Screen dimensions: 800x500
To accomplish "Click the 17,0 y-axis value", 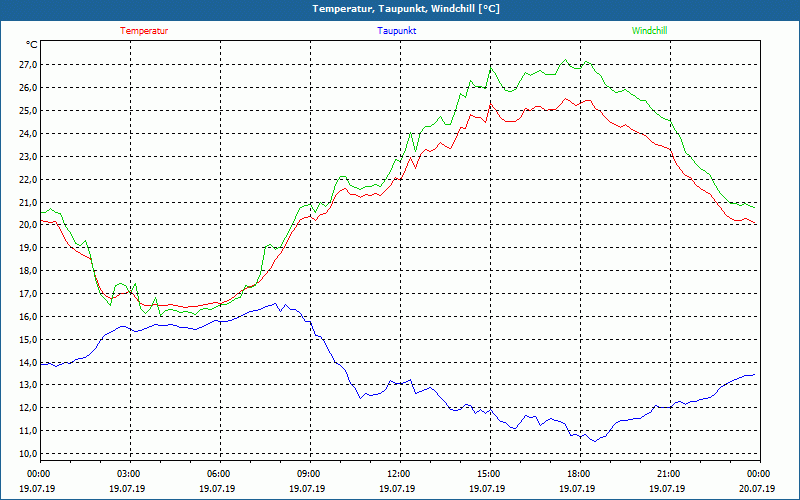I will 28,293.
